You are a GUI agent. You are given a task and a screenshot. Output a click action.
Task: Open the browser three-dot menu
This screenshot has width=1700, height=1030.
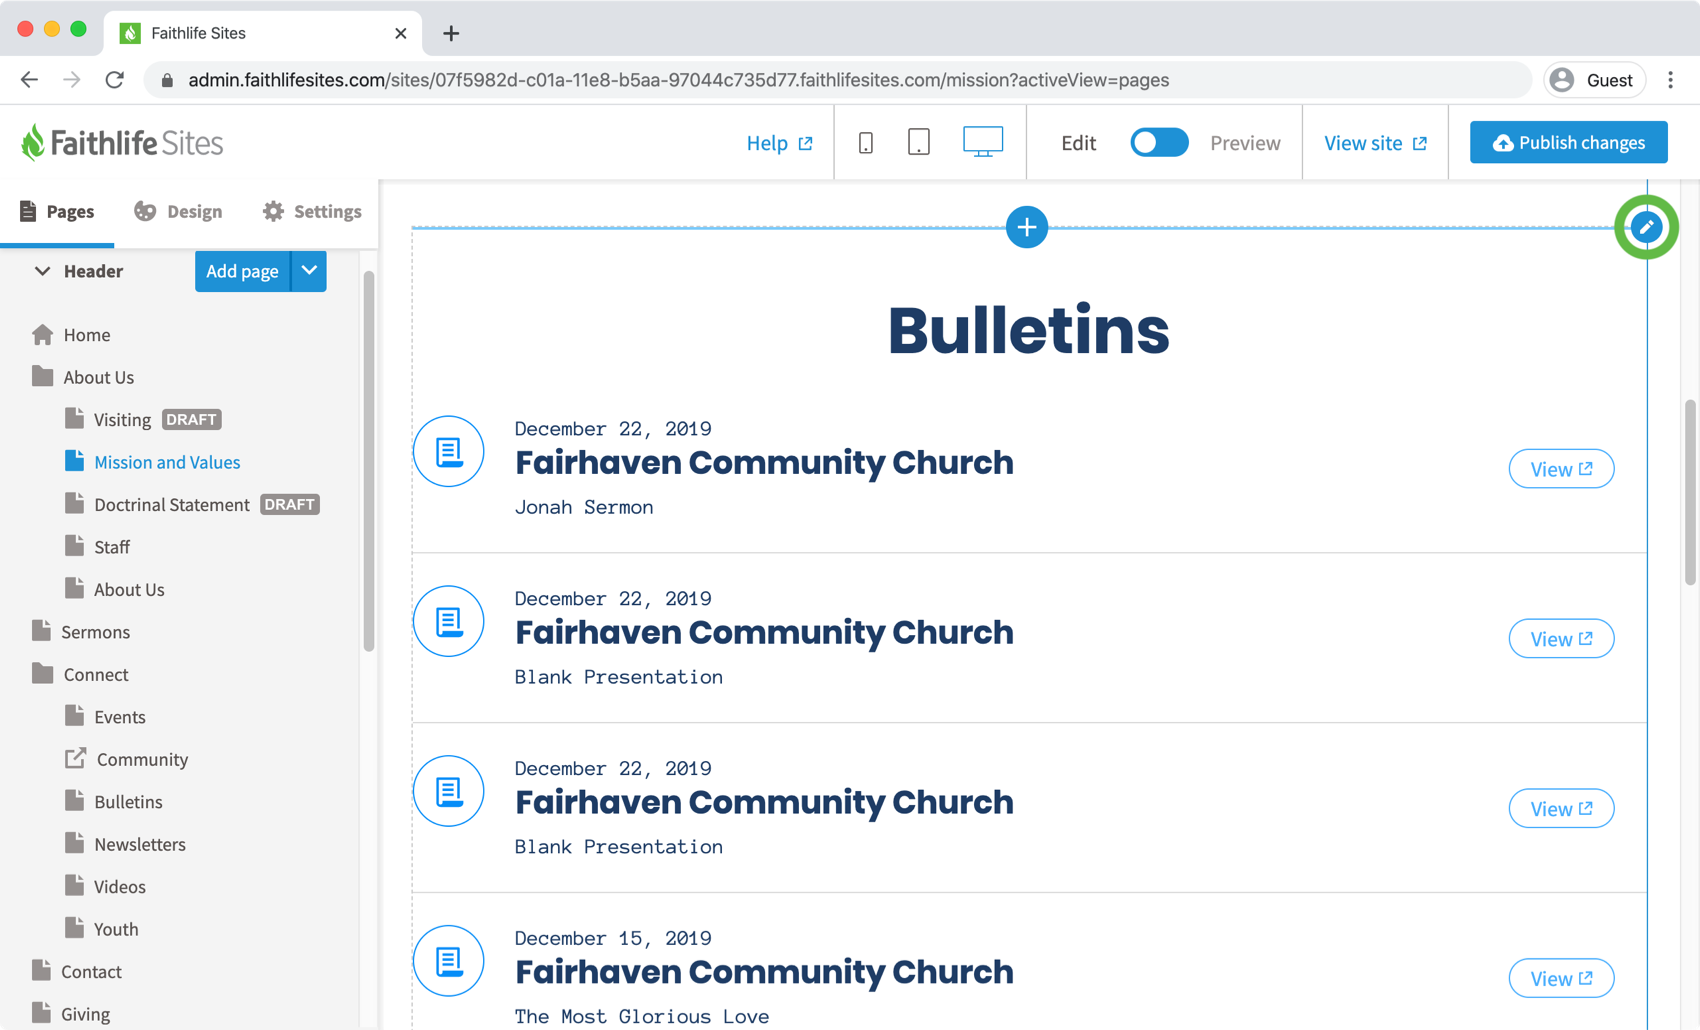pyautogui.click(x=1670, y=80)
